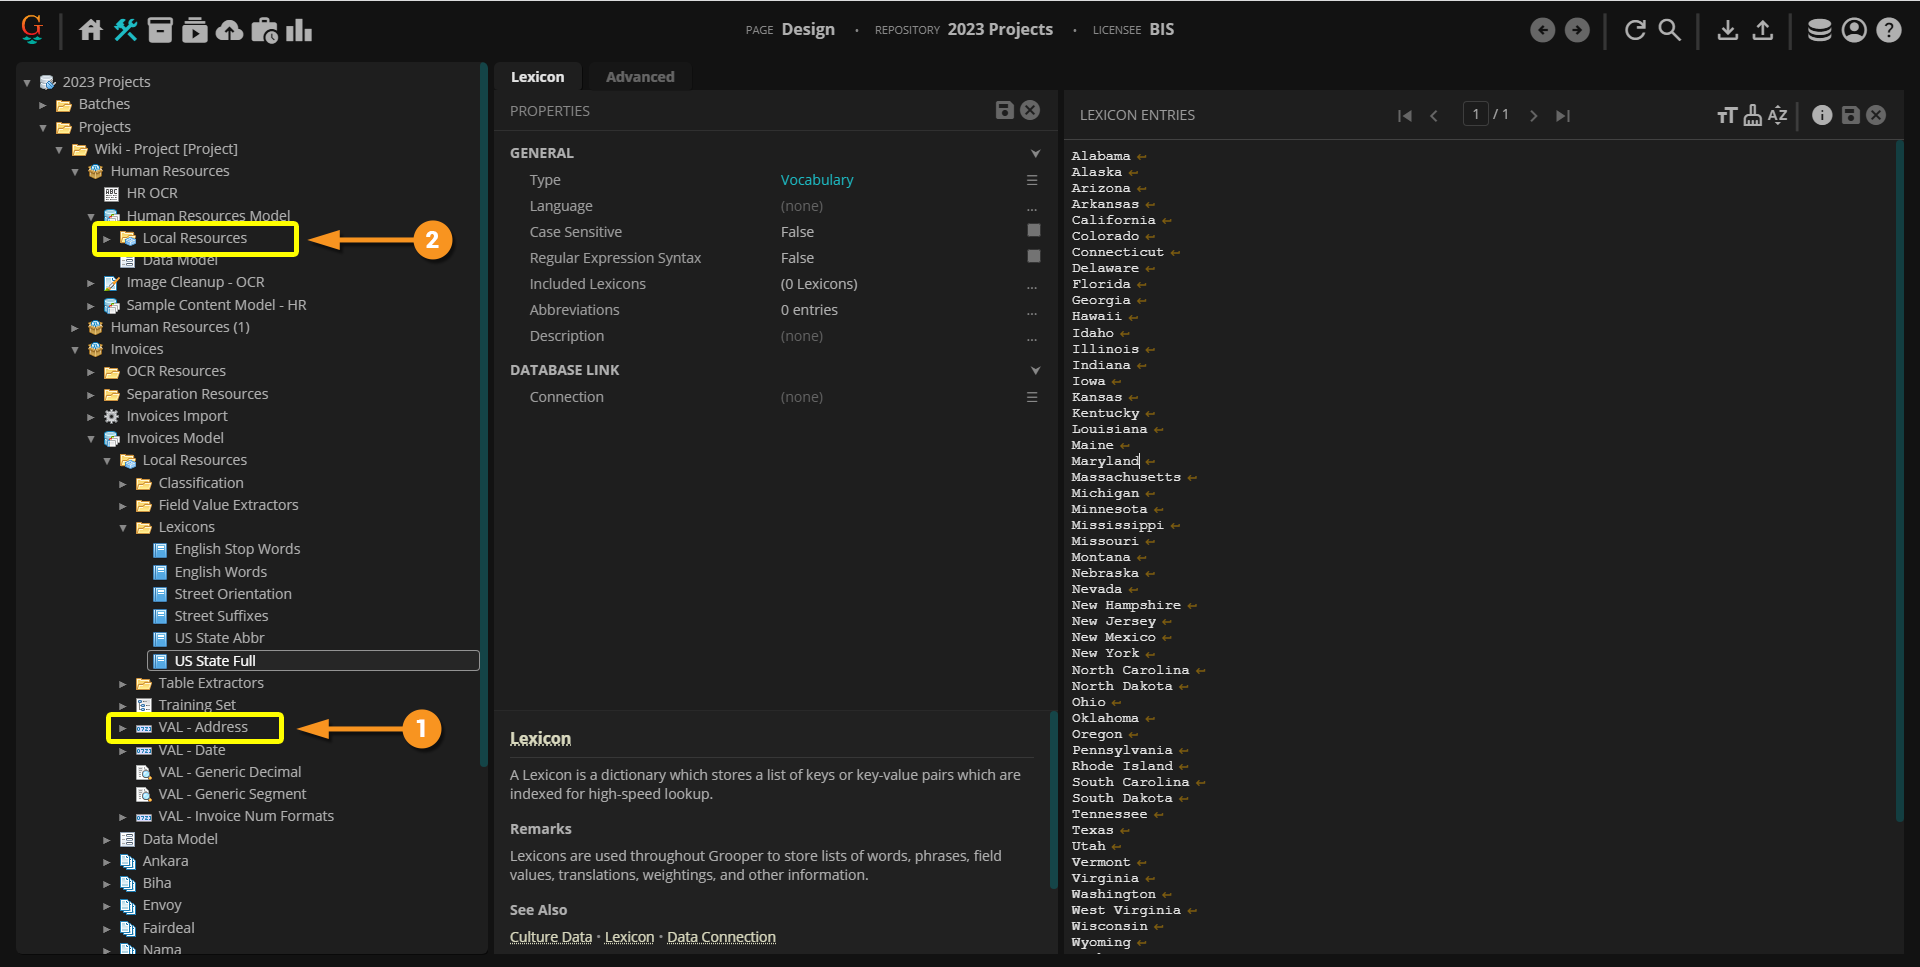This screenshot has width=1920, height=967.
Task: Open the bar chart Stats icon
Action: [299, 30]
